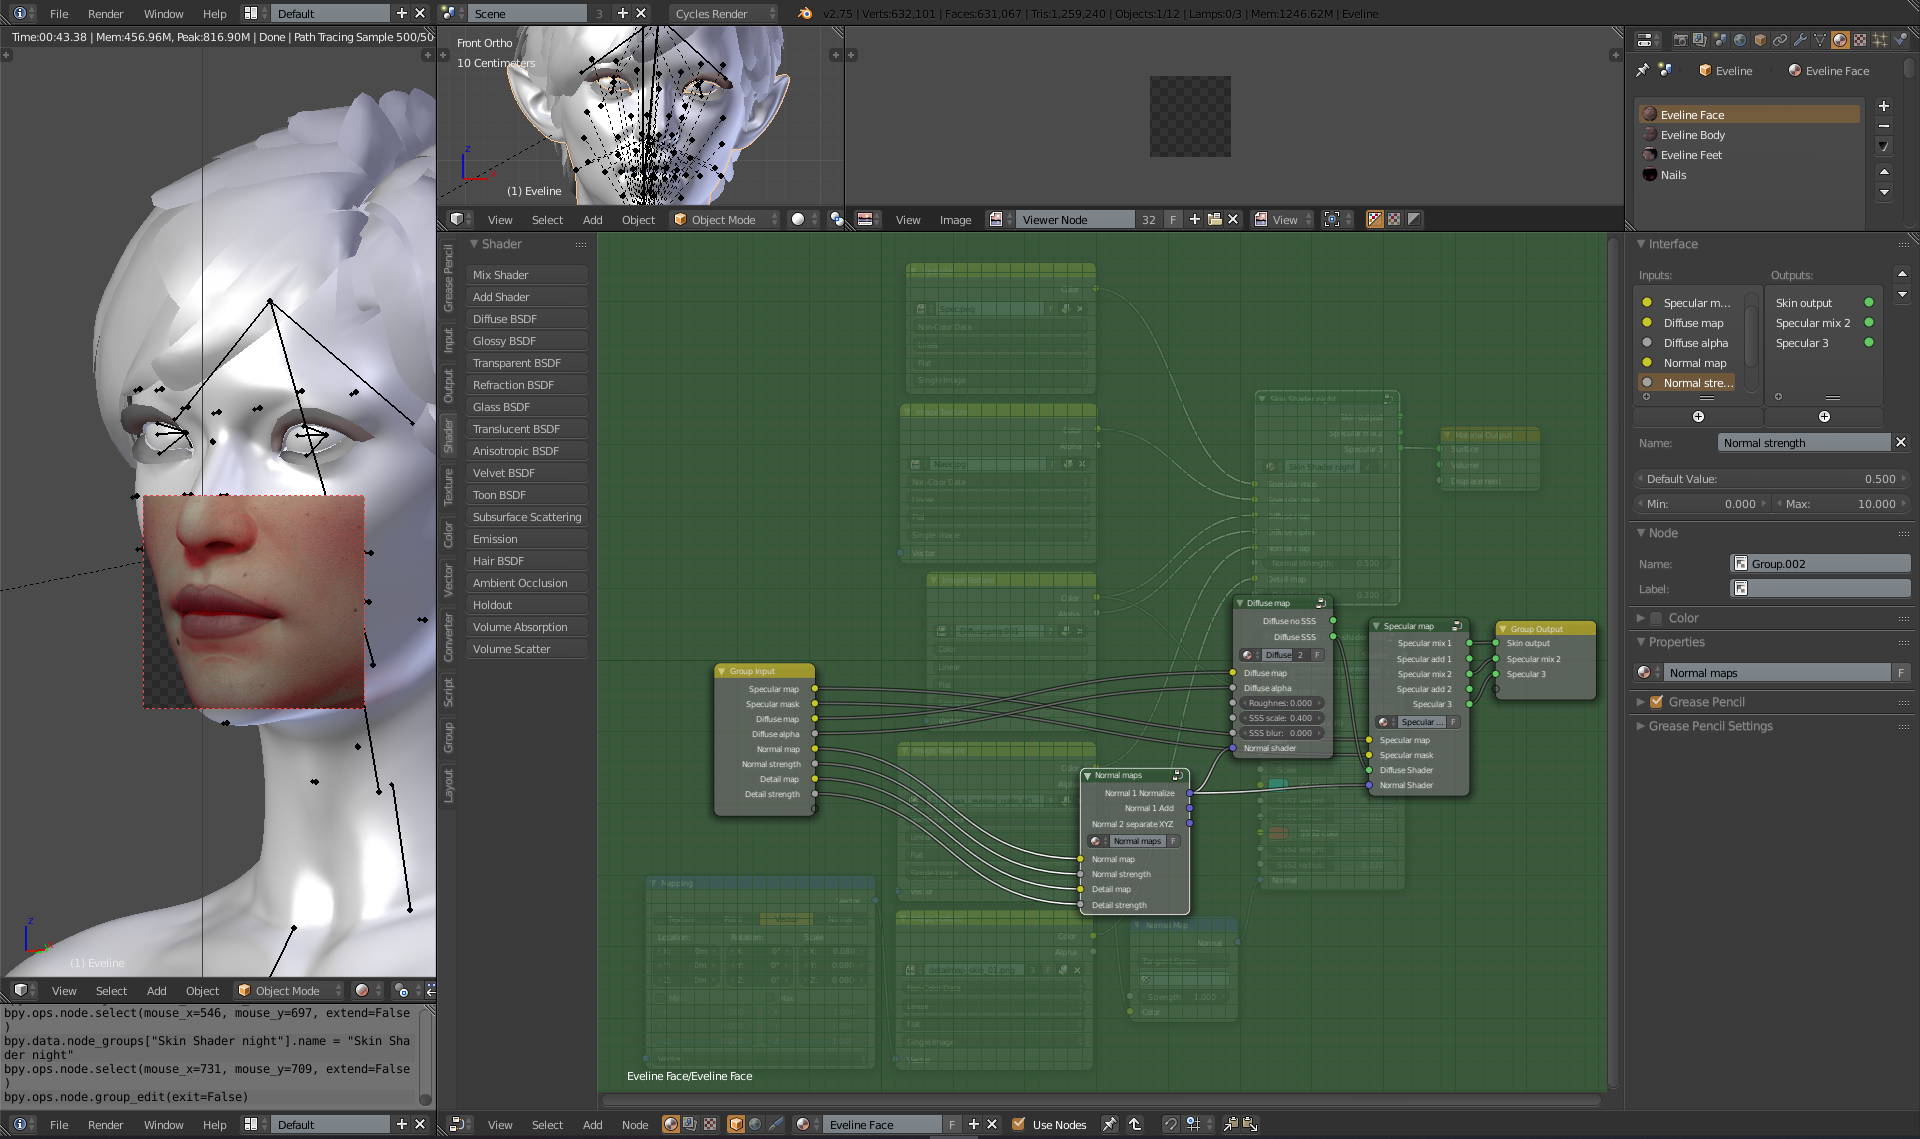1920x1139 pixels.
Task: Open the World properties globe tab
Action: tap(1740, 40)
